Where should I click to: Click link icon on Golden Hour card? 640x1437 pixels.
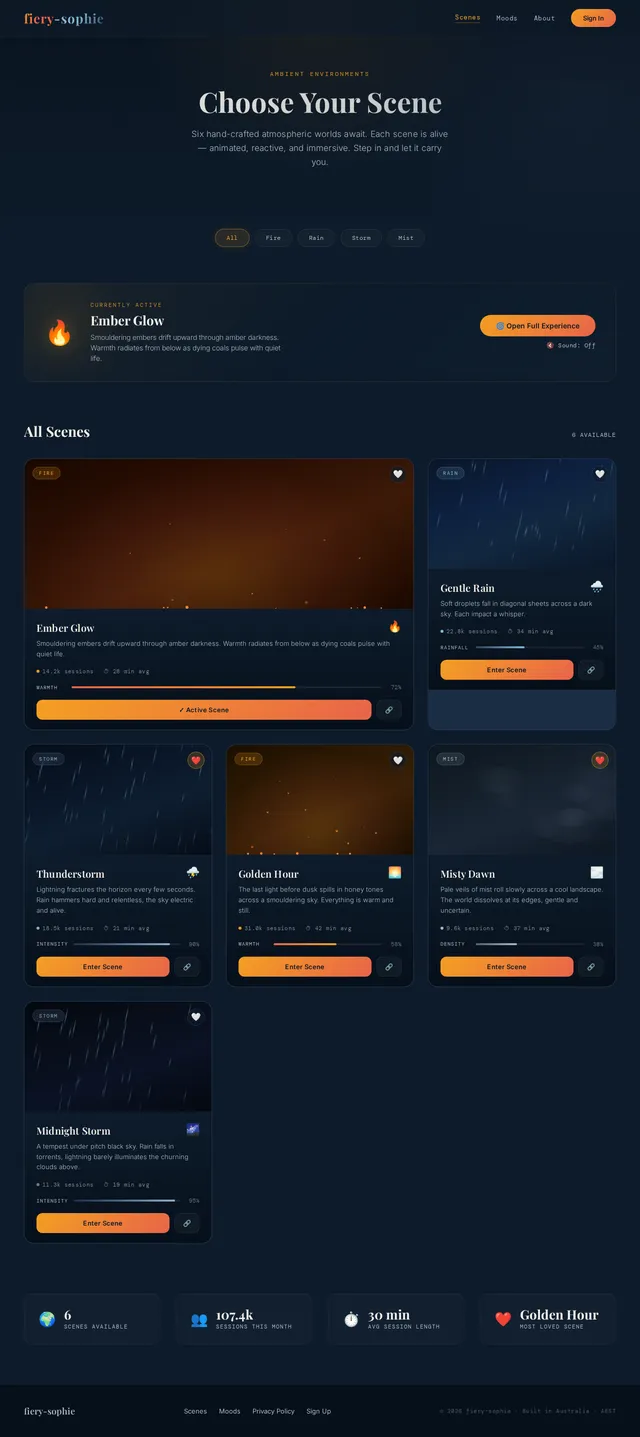point(389,967)
